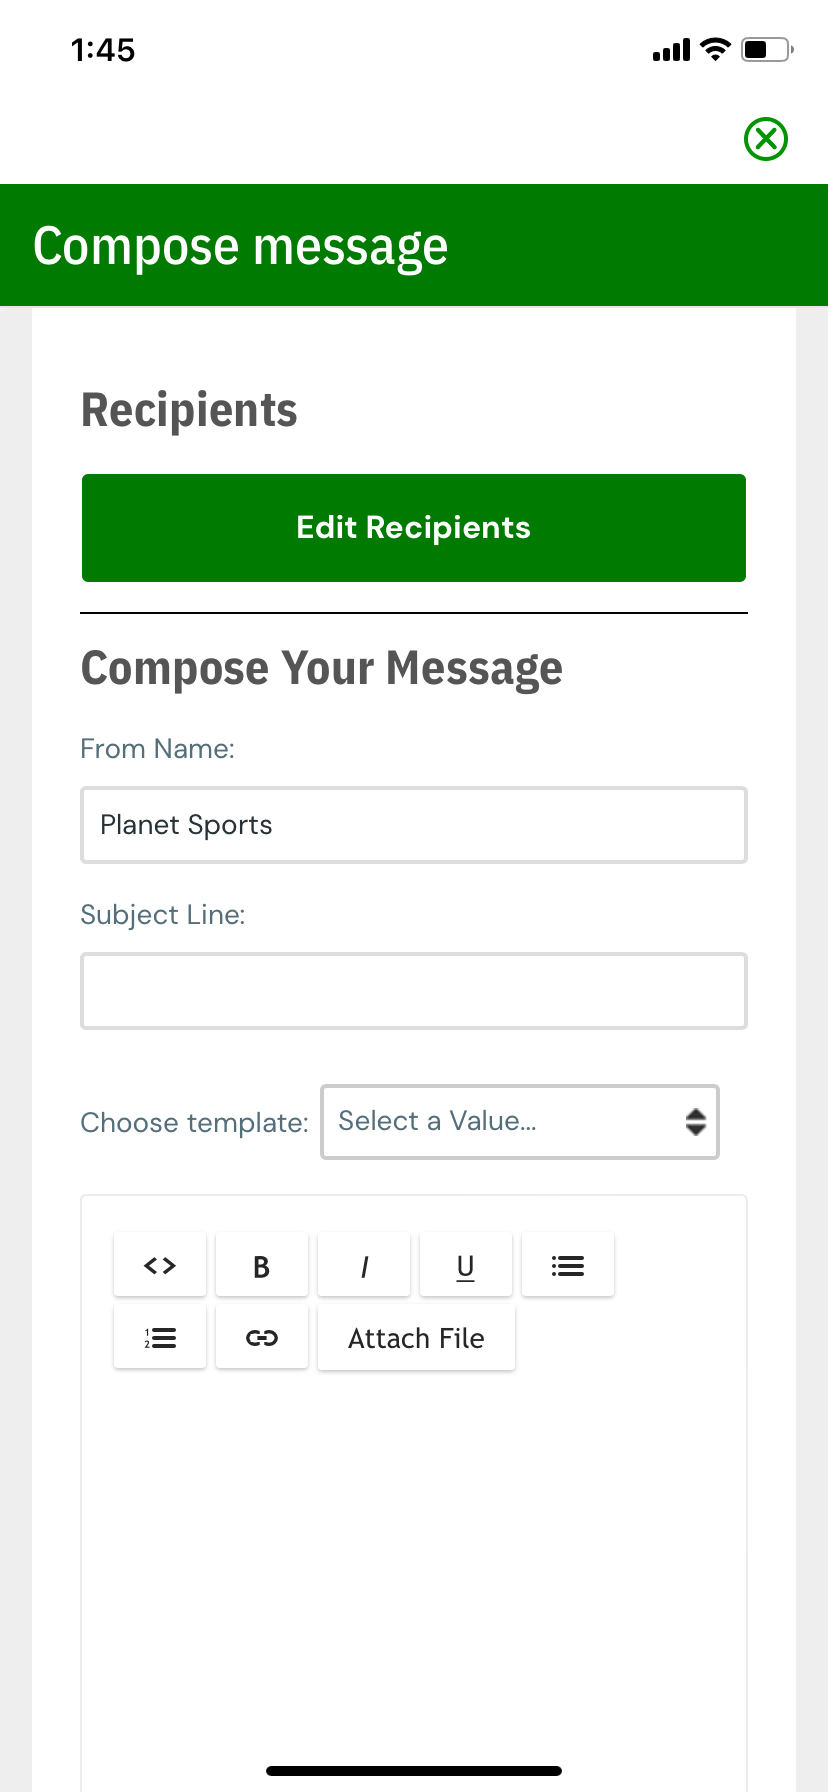Open the Choose template dropdown
This screenshot has width=828, height=1792.
click(x=520, y=1122)
